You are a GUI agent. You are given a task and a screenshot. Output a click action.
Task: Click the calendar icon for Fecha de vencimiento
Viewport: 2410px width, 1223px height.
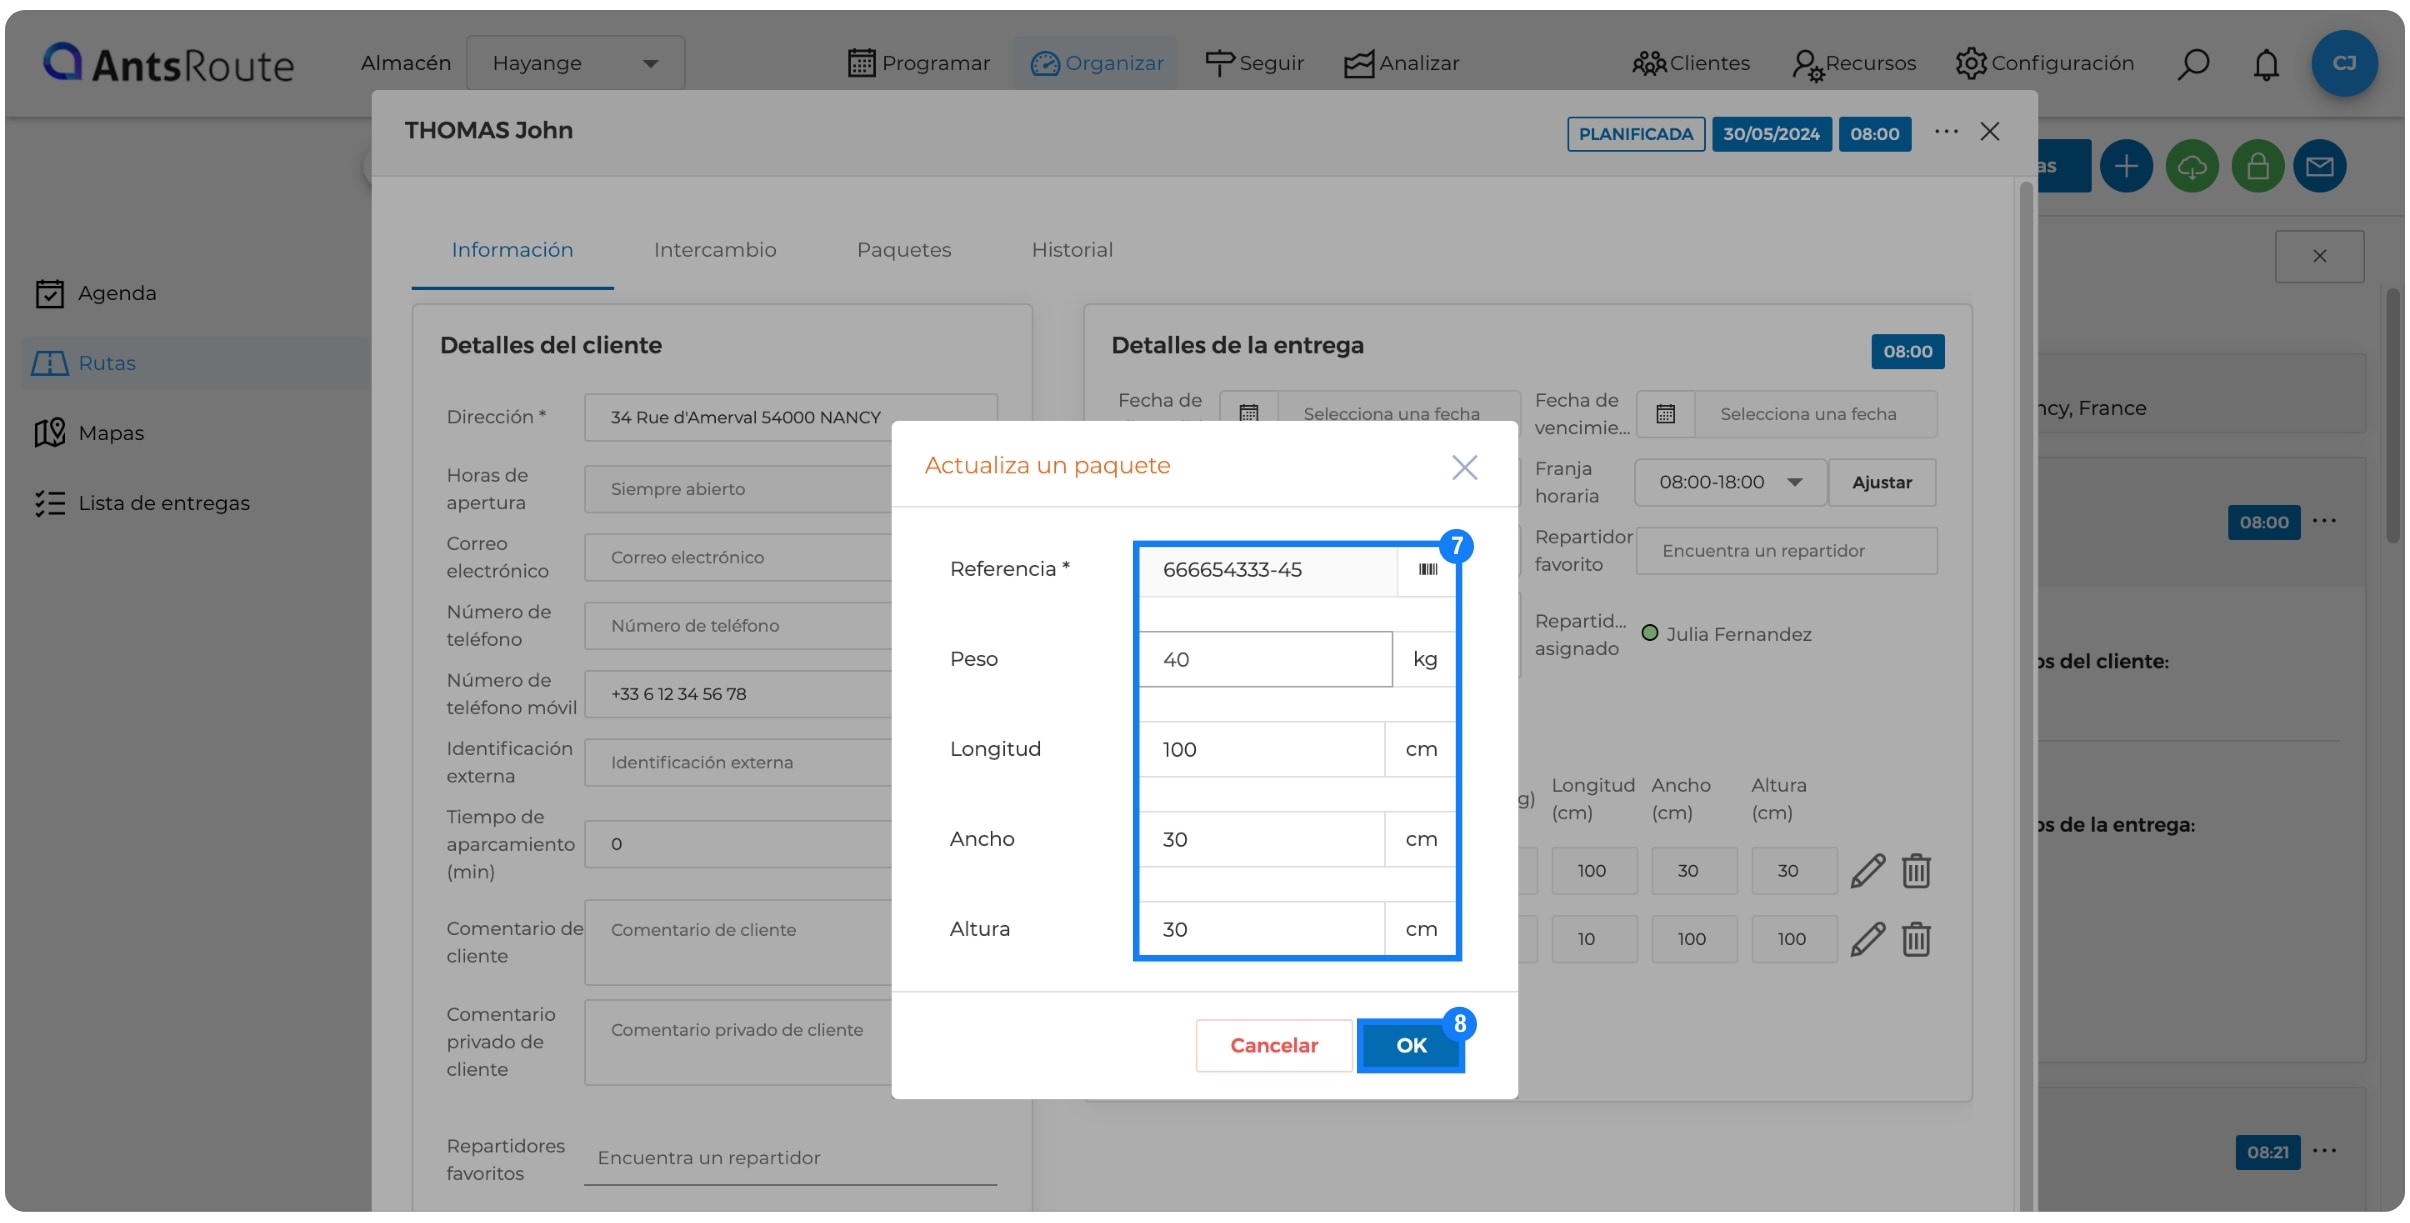tap(1665, 414)
